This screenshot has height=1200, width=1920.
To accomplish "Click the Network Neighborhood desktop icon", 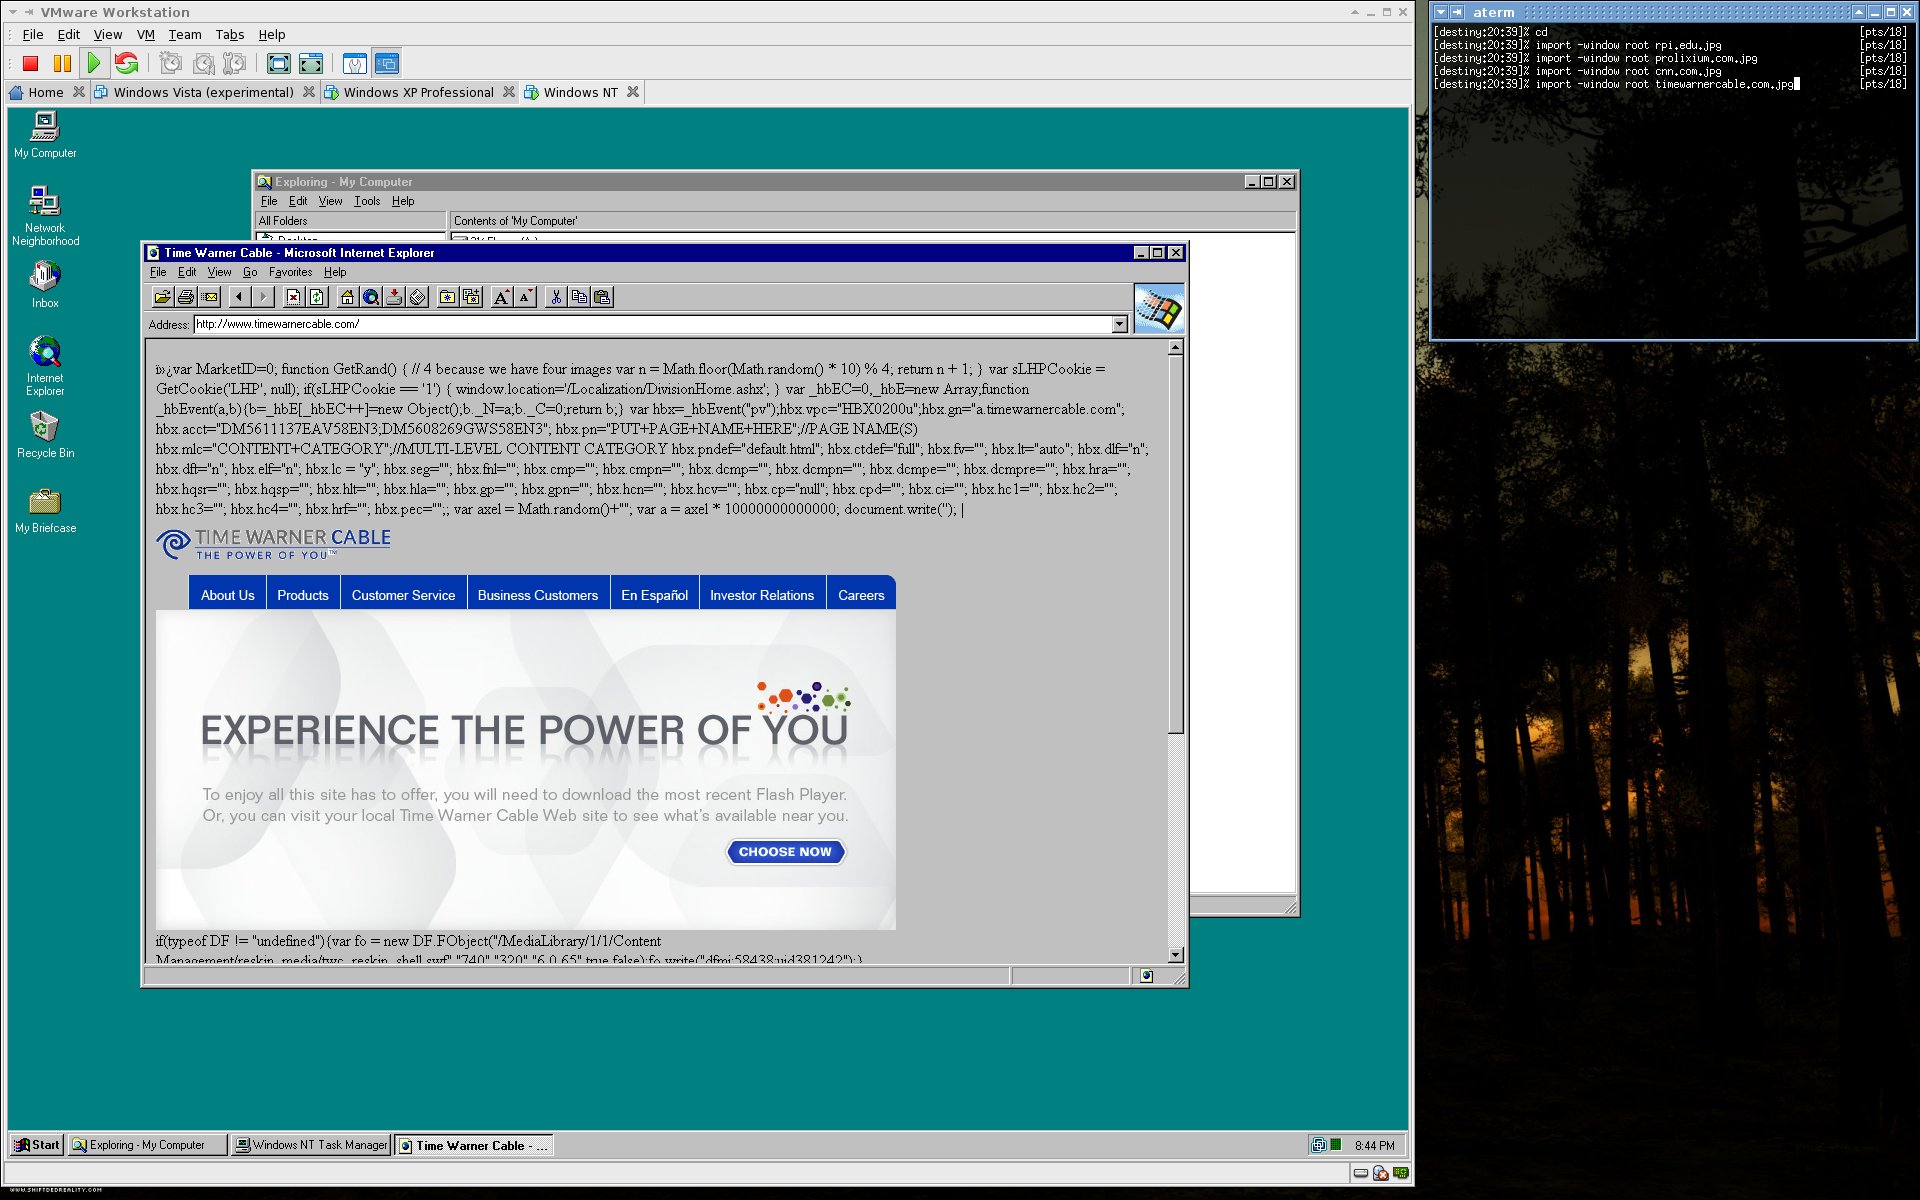I will tap(45, 216).
